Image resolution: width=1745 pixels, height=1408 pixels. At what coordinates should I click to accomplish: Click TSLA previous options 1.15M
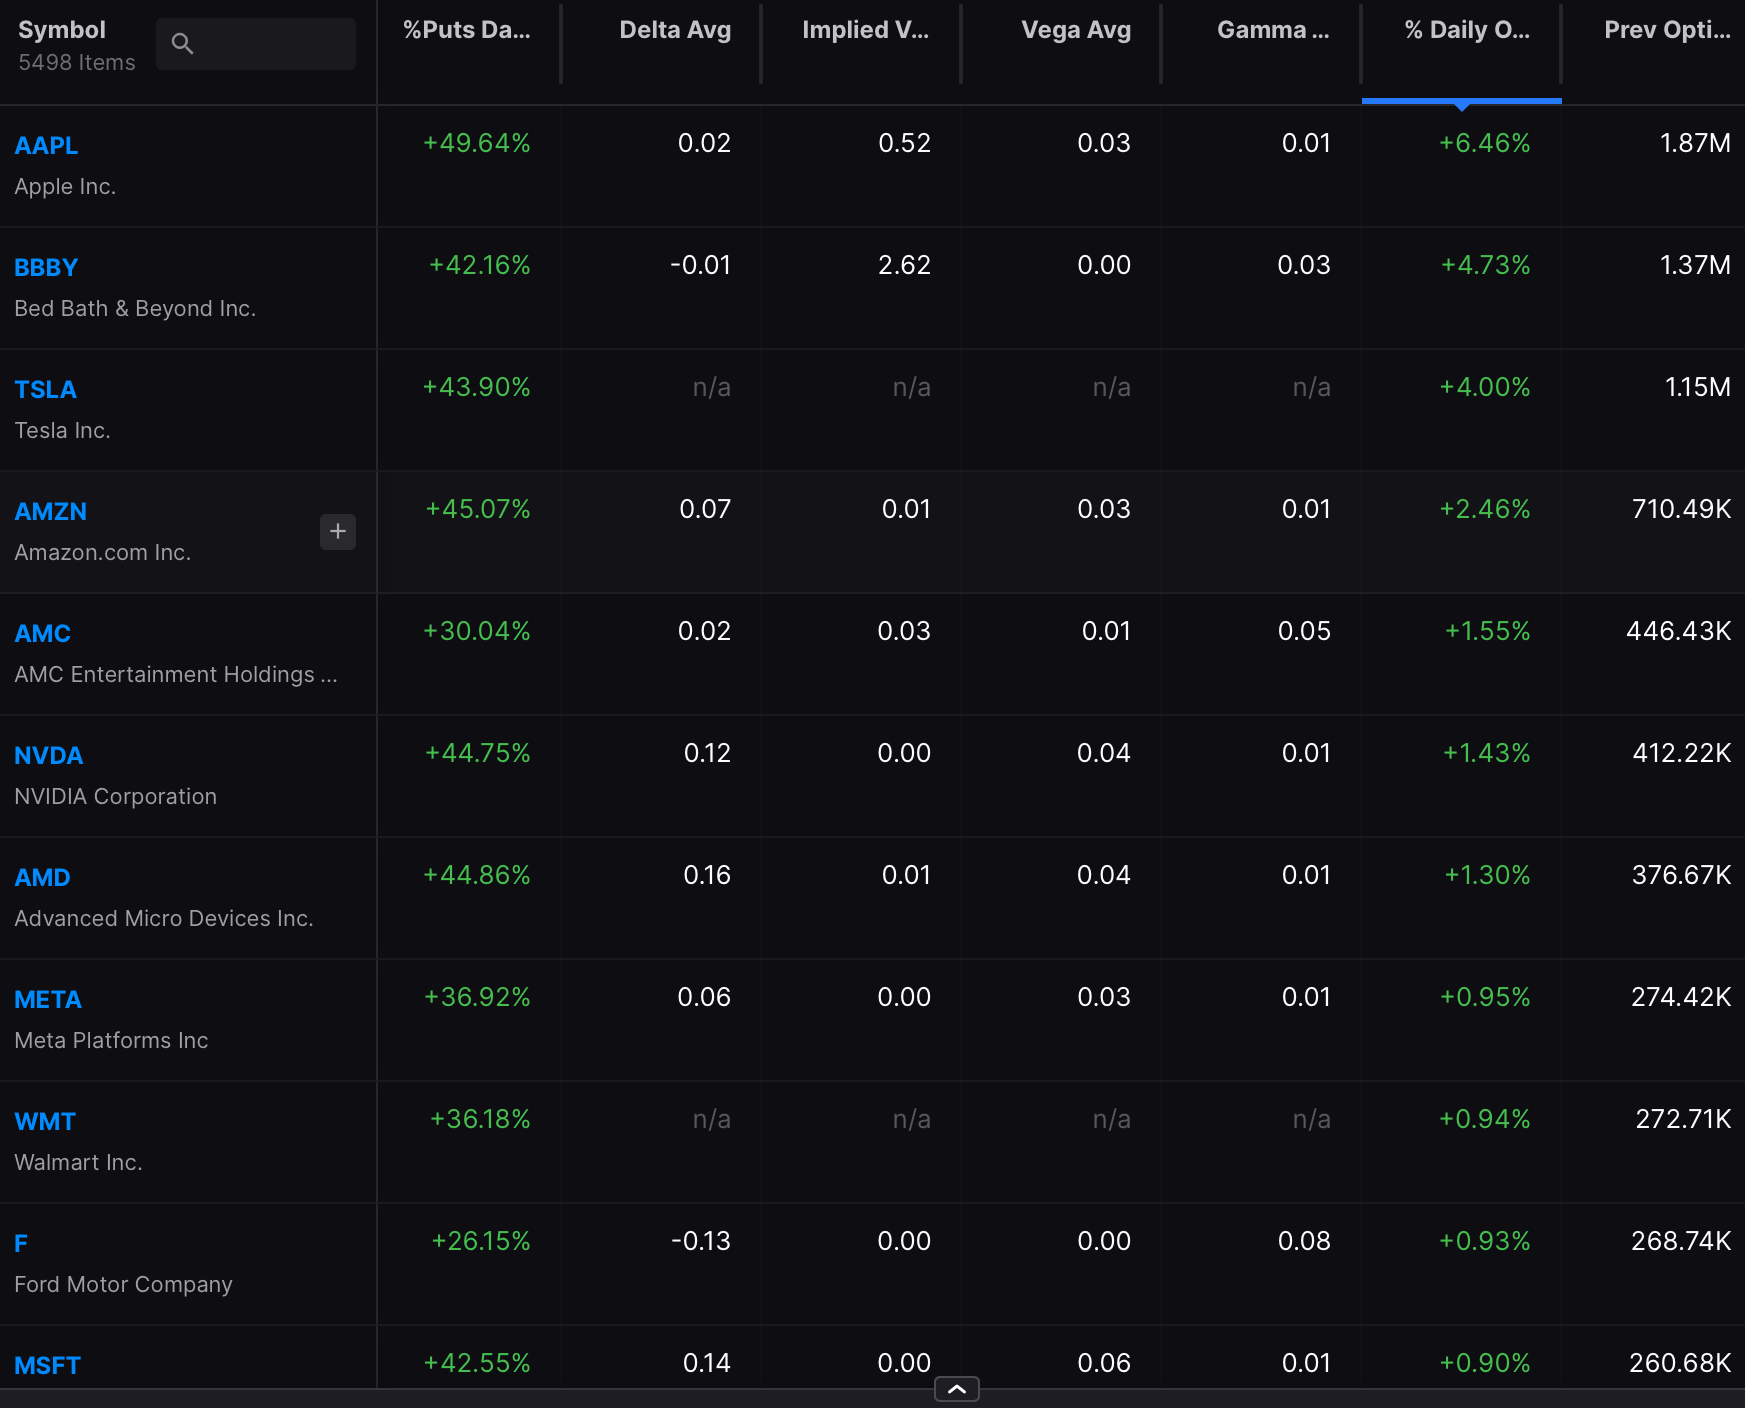pyautogui.click(x=1697, y=387)
